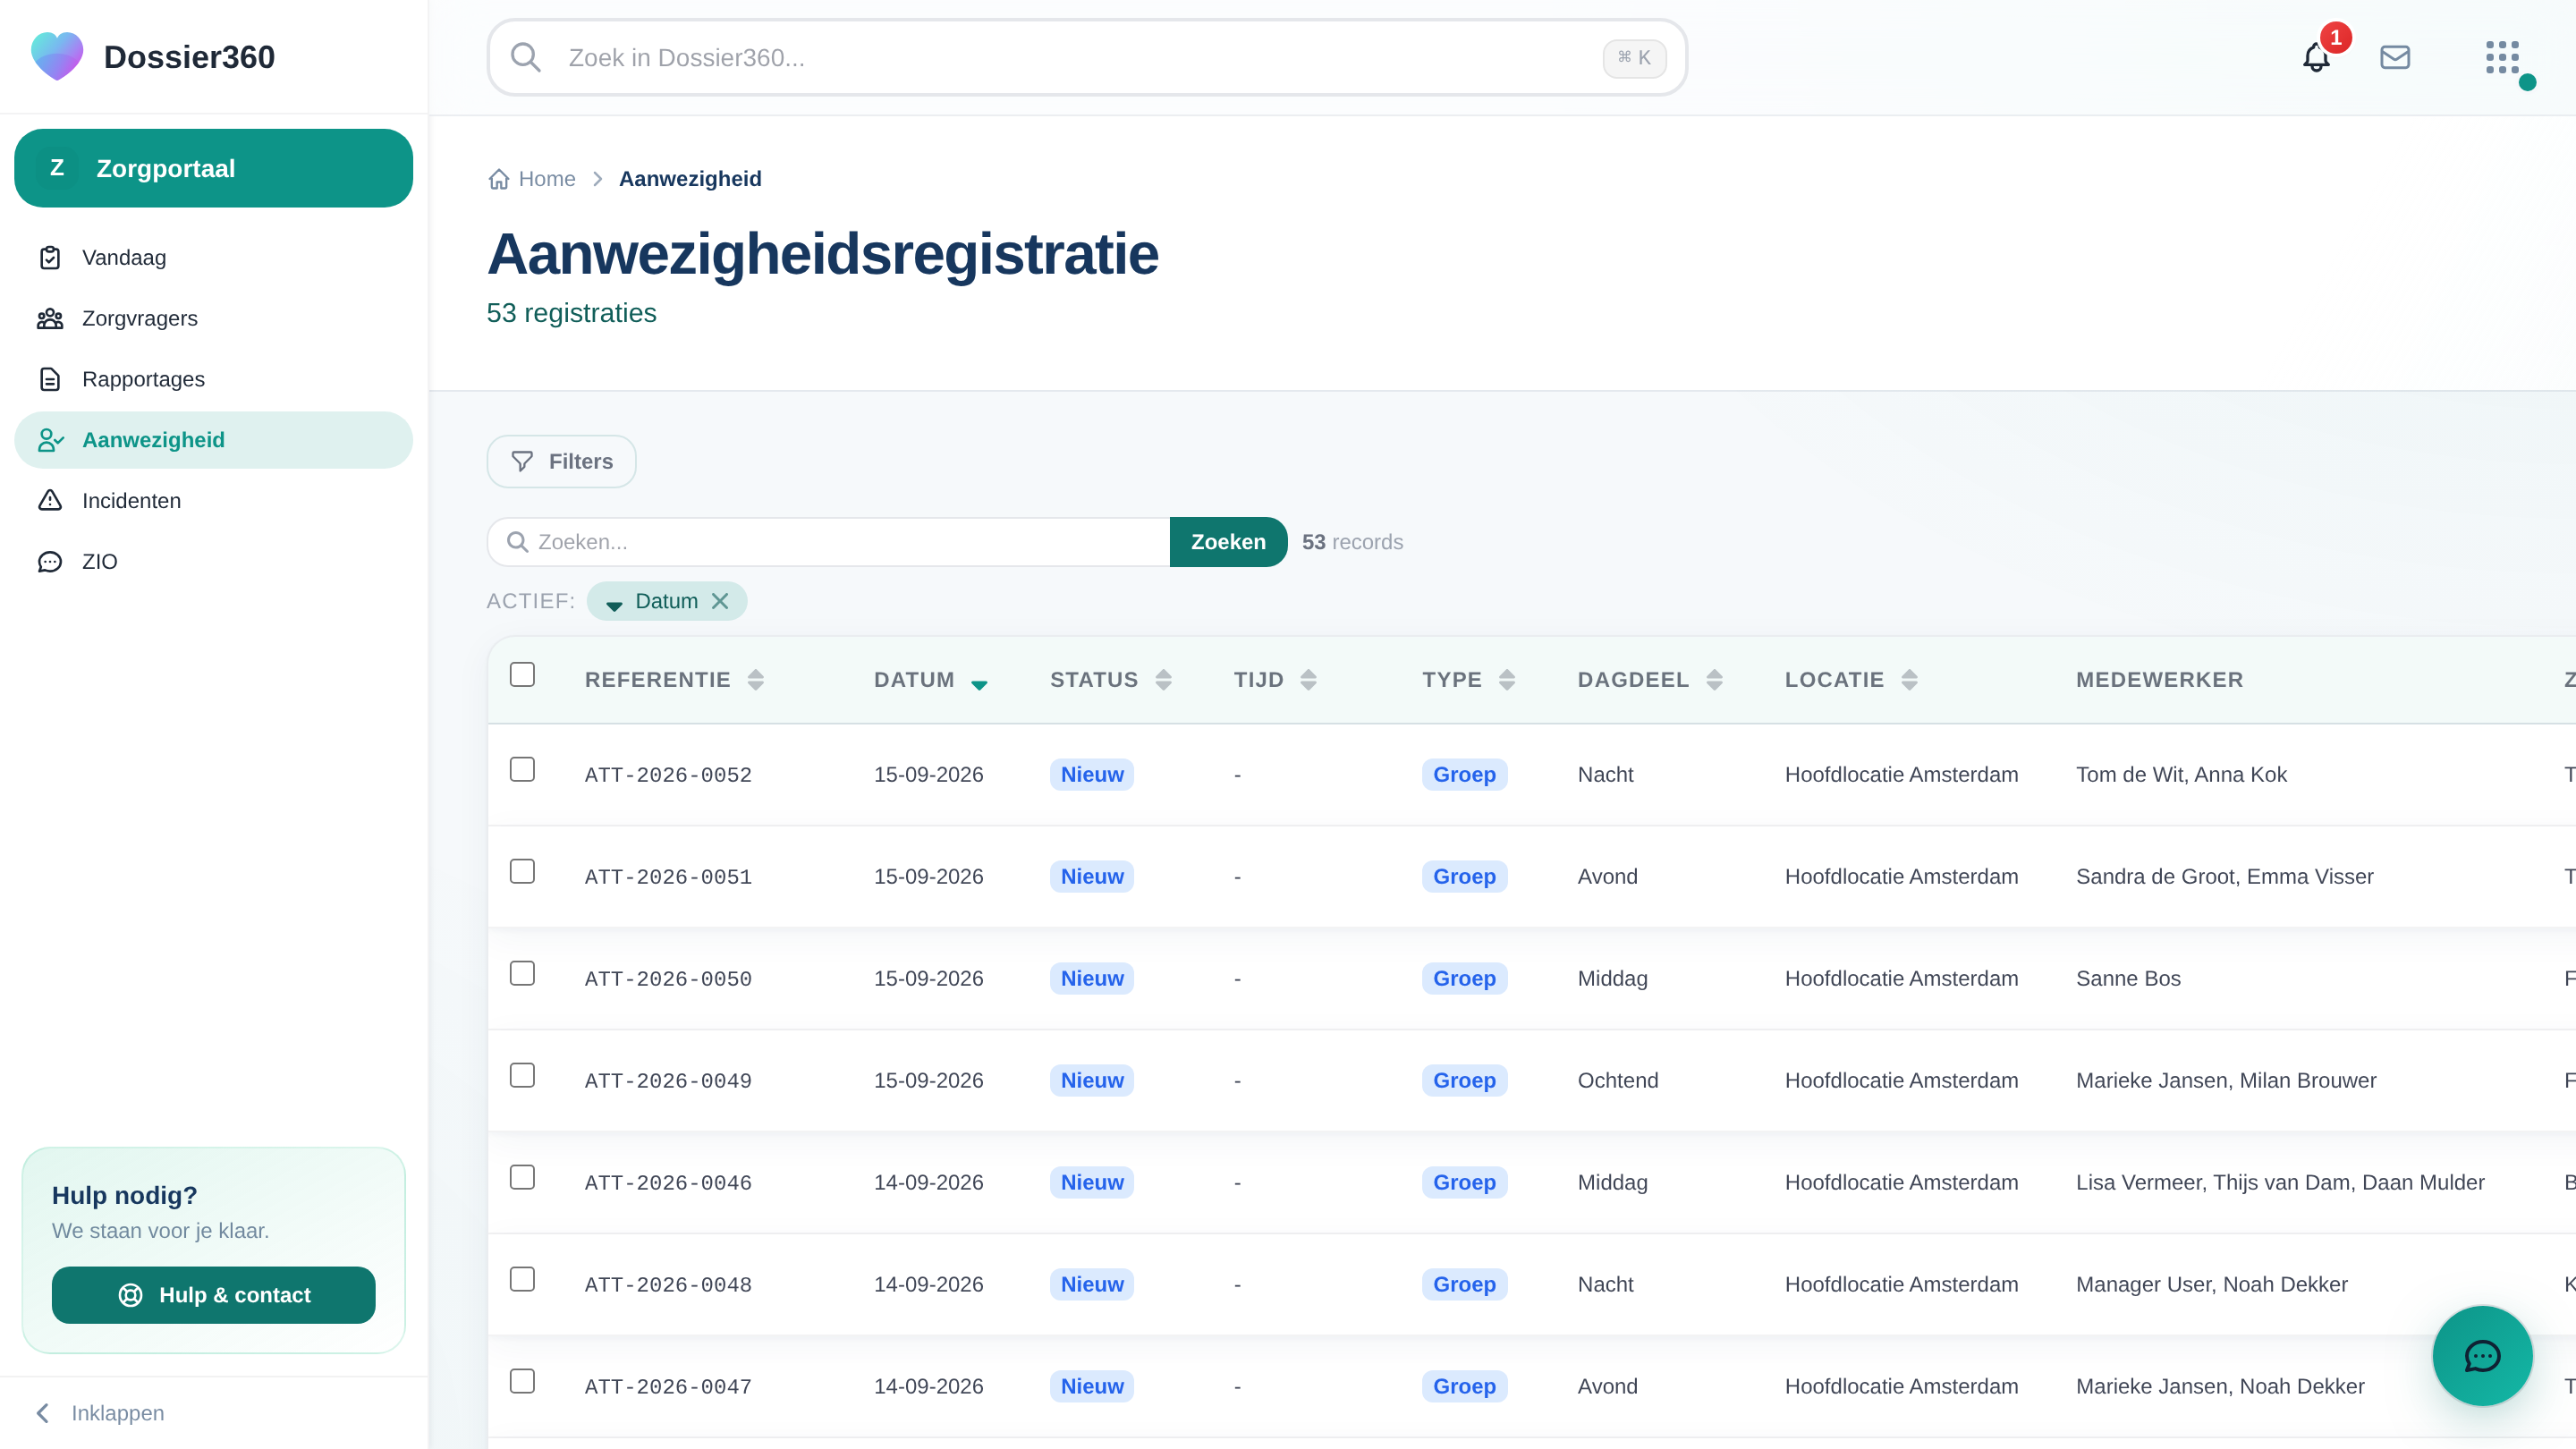Screen dimensions: 2576x1449
Task: Click the Hulp & contact button
Action: [213, 1295]
